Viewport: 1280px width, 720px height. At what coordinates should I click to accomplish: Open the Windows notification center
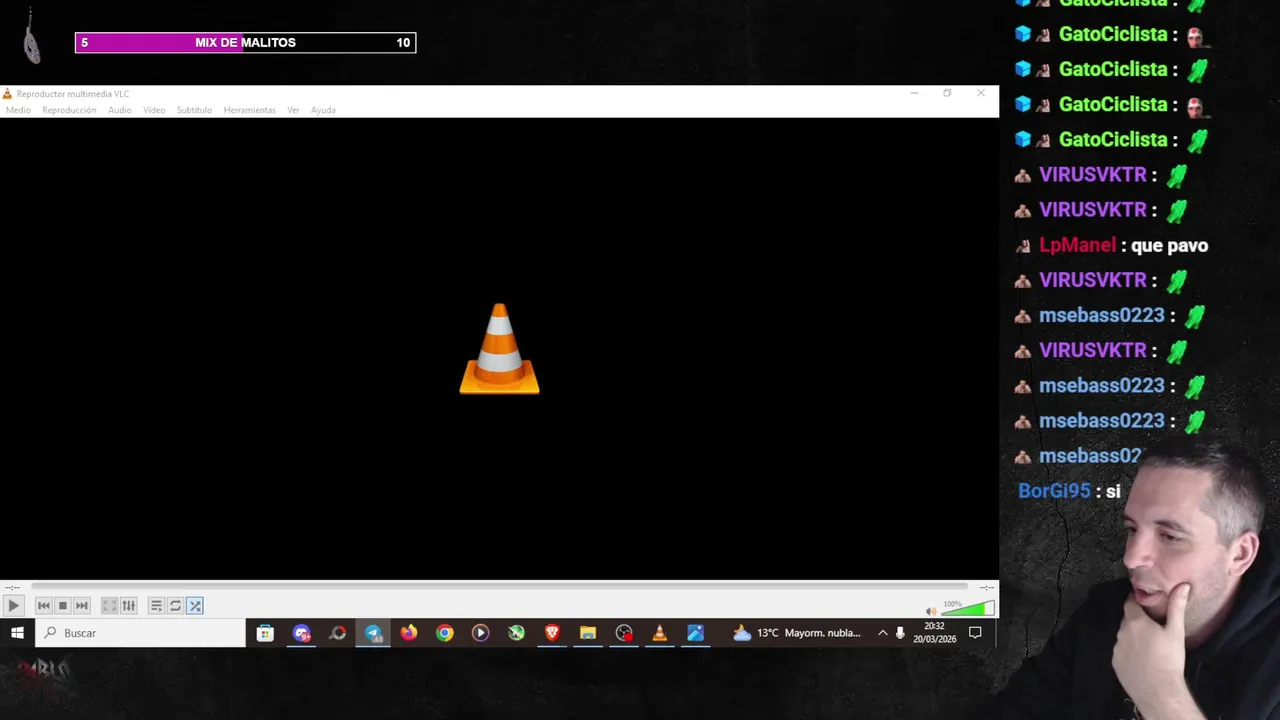pyautogui.click(x=975, y=633)
